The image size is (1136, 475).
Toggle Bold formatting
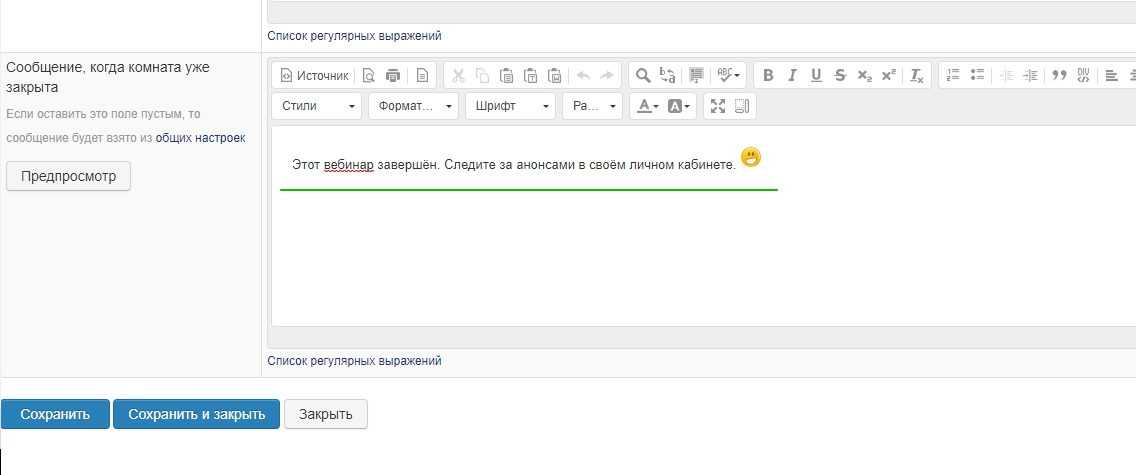point(768,75)
